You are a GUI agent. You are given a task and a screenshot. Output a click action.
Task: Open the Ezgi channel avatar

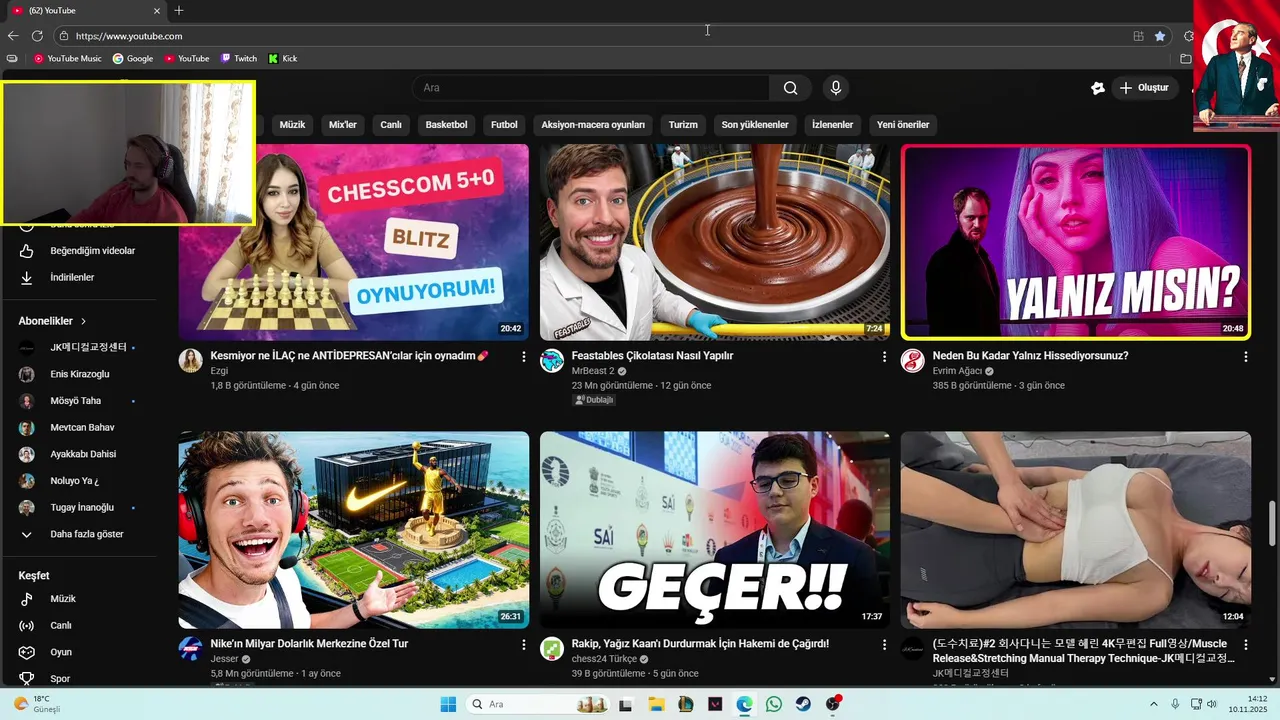191,361
